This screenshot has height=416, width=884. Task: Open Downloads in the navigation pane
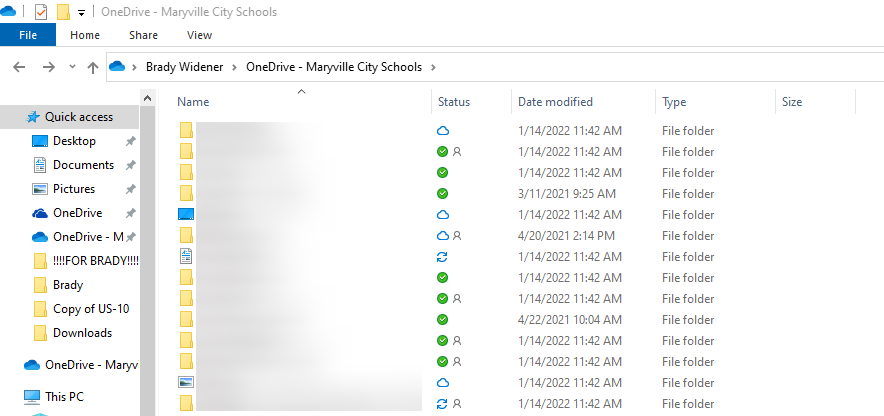[x=82, y=333]
